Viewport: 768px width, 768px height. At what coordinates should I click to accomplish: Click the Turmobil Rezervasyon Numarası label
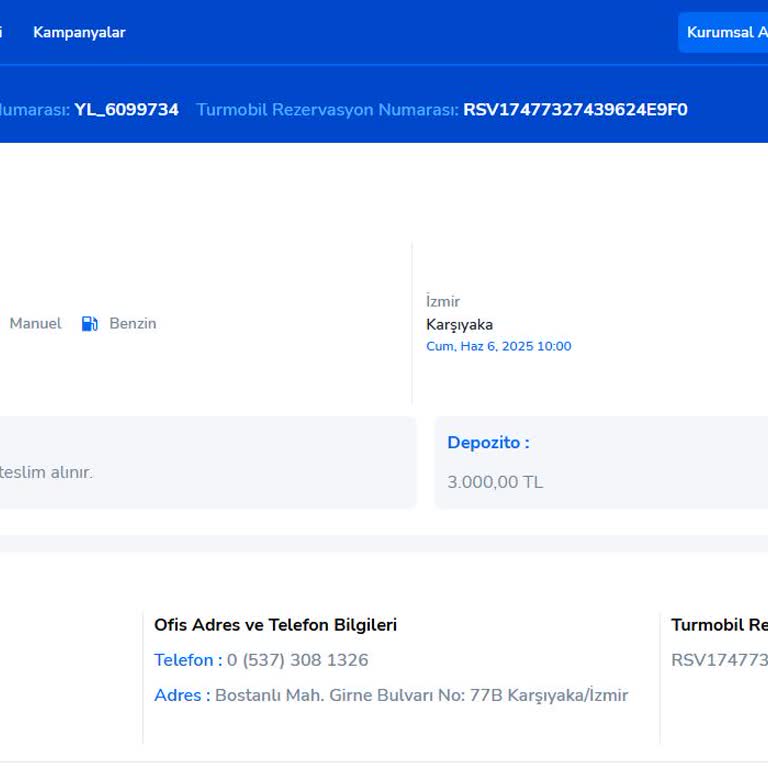(x=327, y=110)
